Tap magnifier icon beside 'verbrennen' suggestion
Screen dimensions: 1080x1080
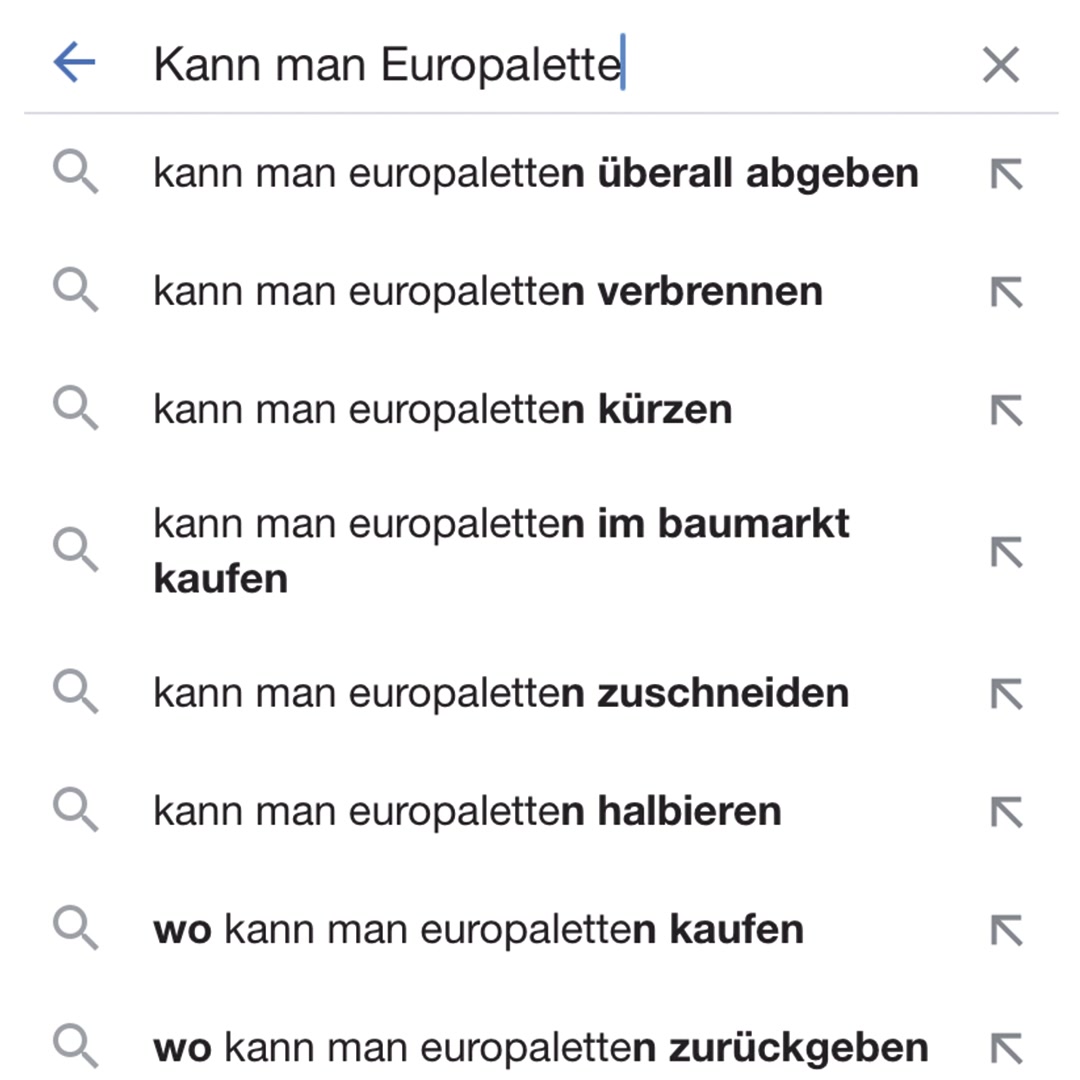(76, 290)
